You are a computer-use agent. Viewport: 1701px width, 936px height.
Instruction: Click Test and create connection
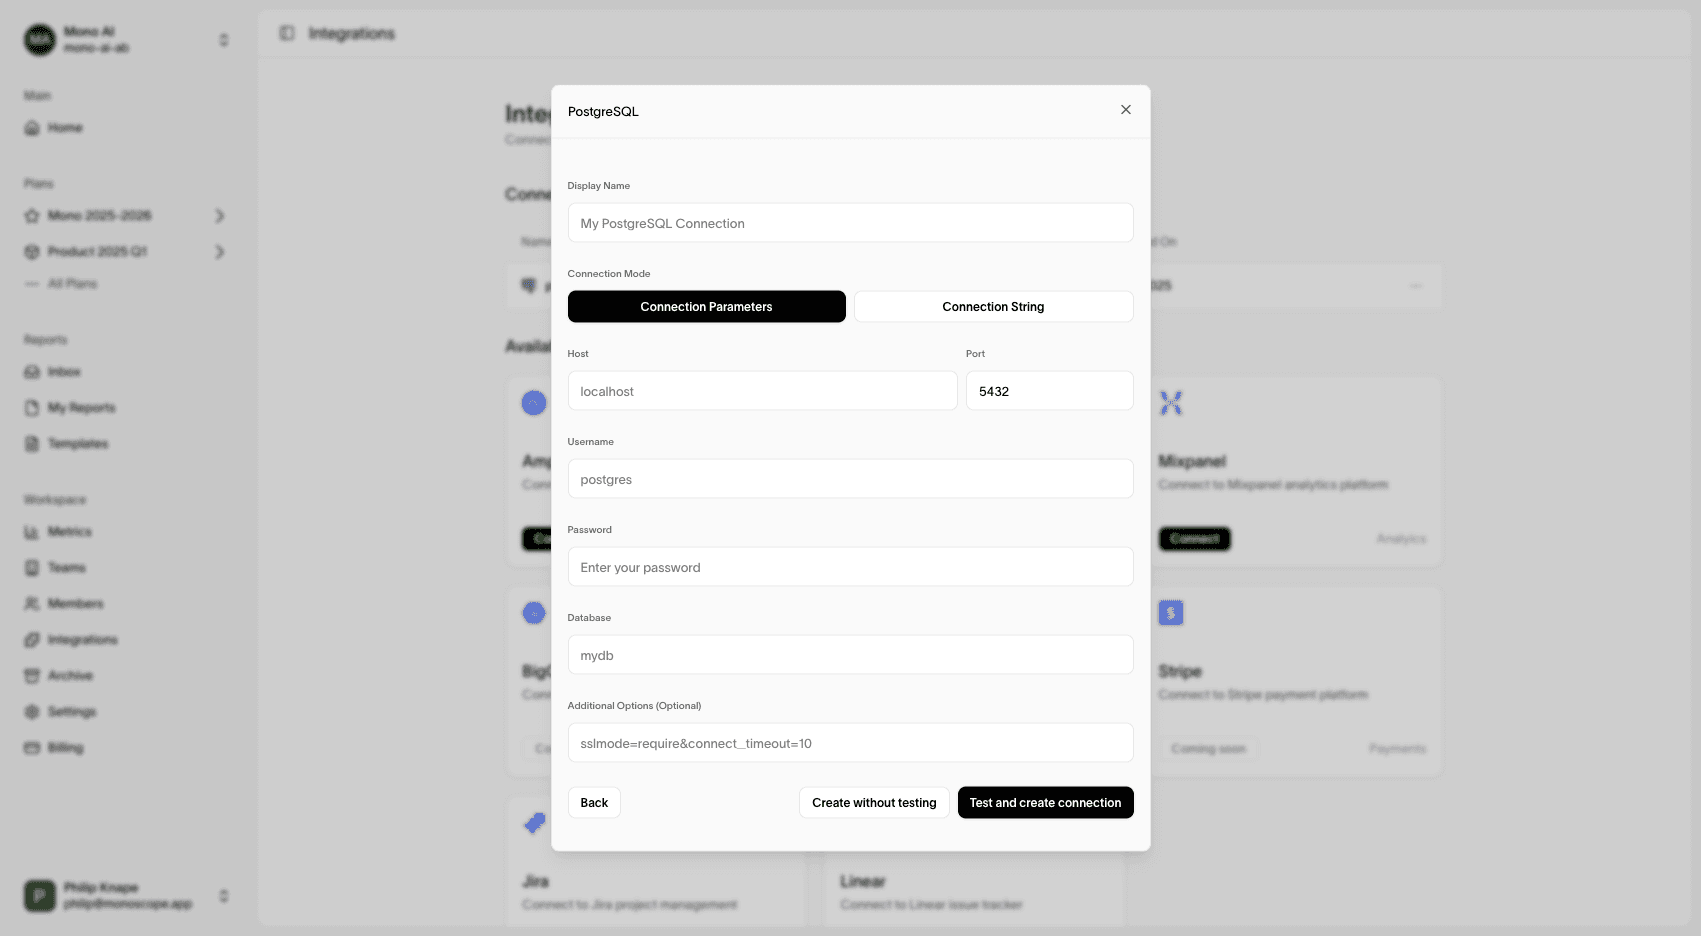pos(1045,803)
